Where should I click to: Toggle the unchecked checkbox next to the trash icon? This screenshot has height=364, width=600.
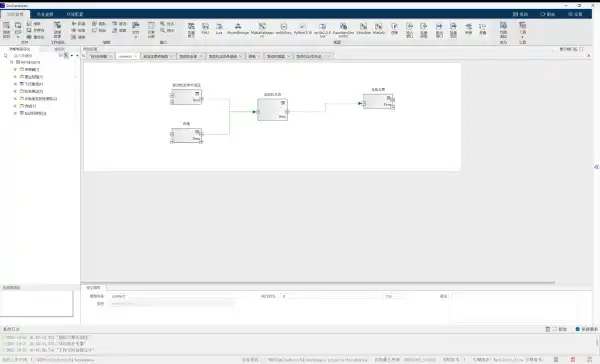pyautogui.click(x=554, y=329)
